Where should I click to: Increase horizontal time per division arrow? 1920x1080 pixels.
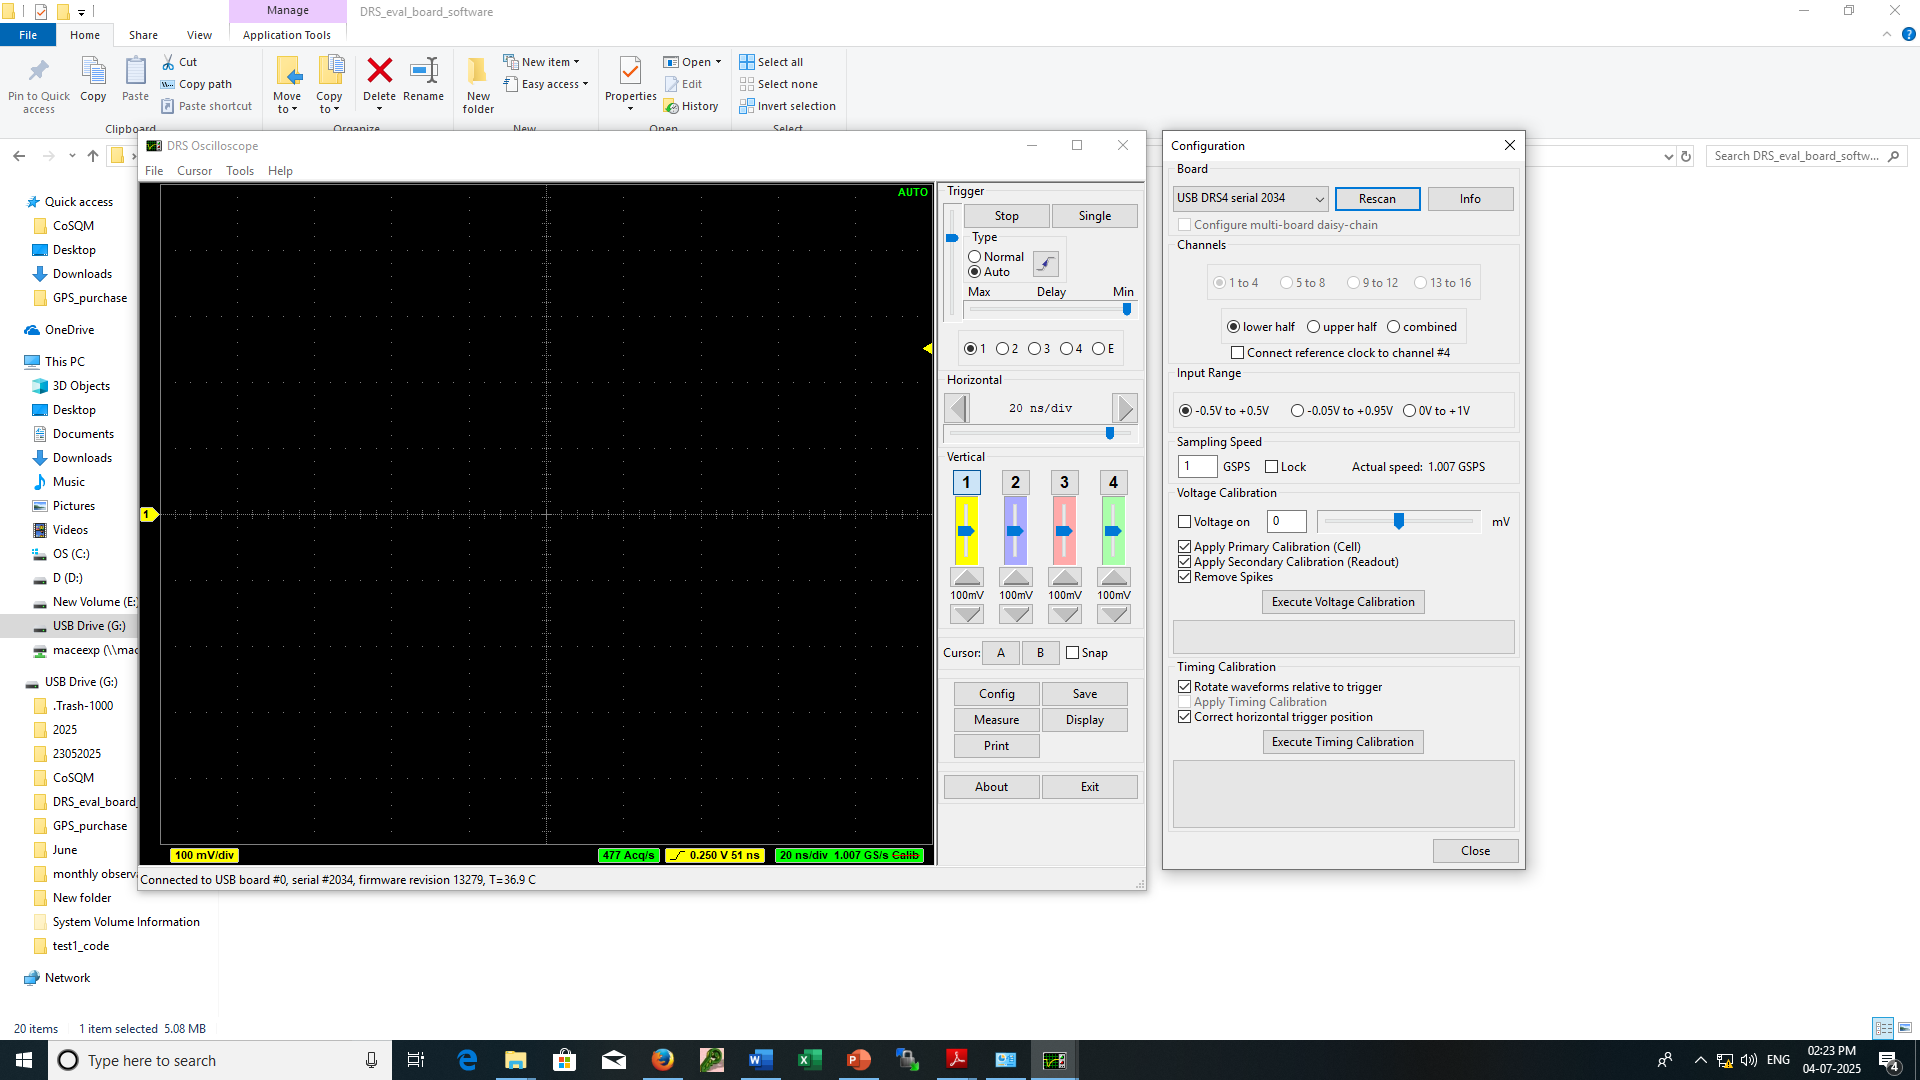tap(1125, 408)
